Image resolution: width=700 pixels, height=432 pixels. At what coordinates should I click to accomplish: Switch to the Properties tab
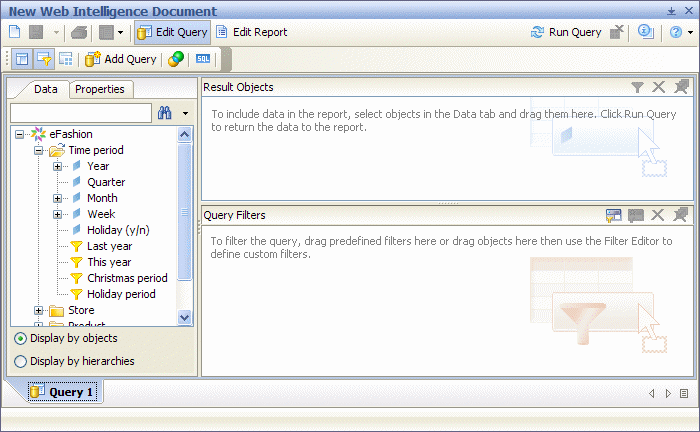click(x=100, y=89)
